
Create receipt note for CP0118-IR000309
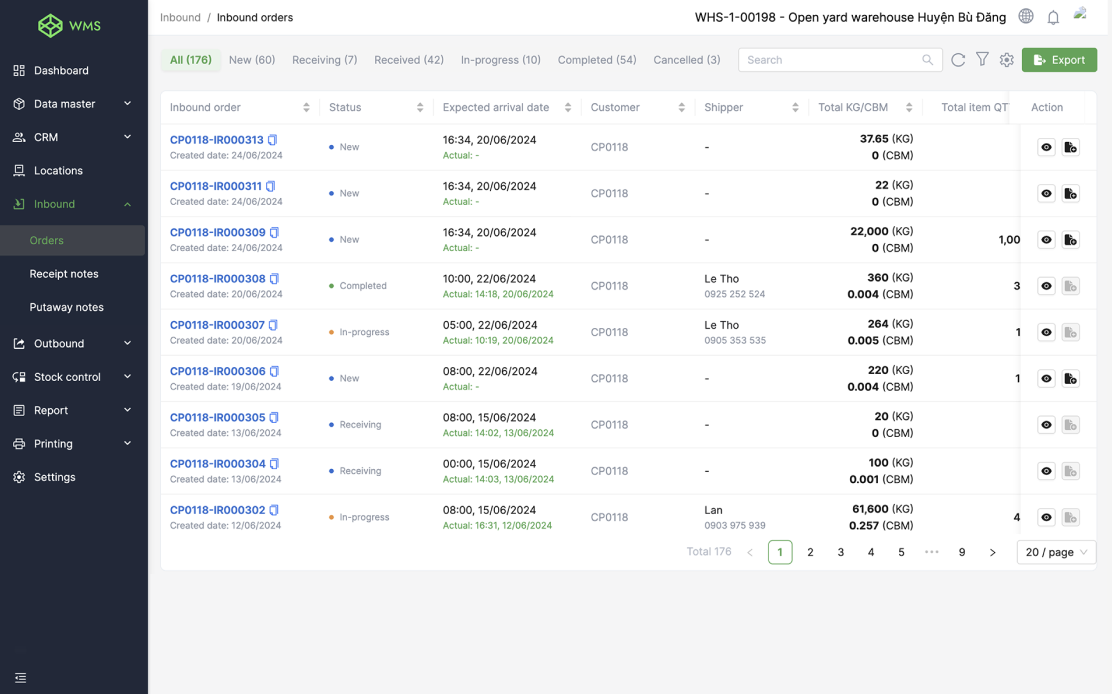(x=1070, y=240)
